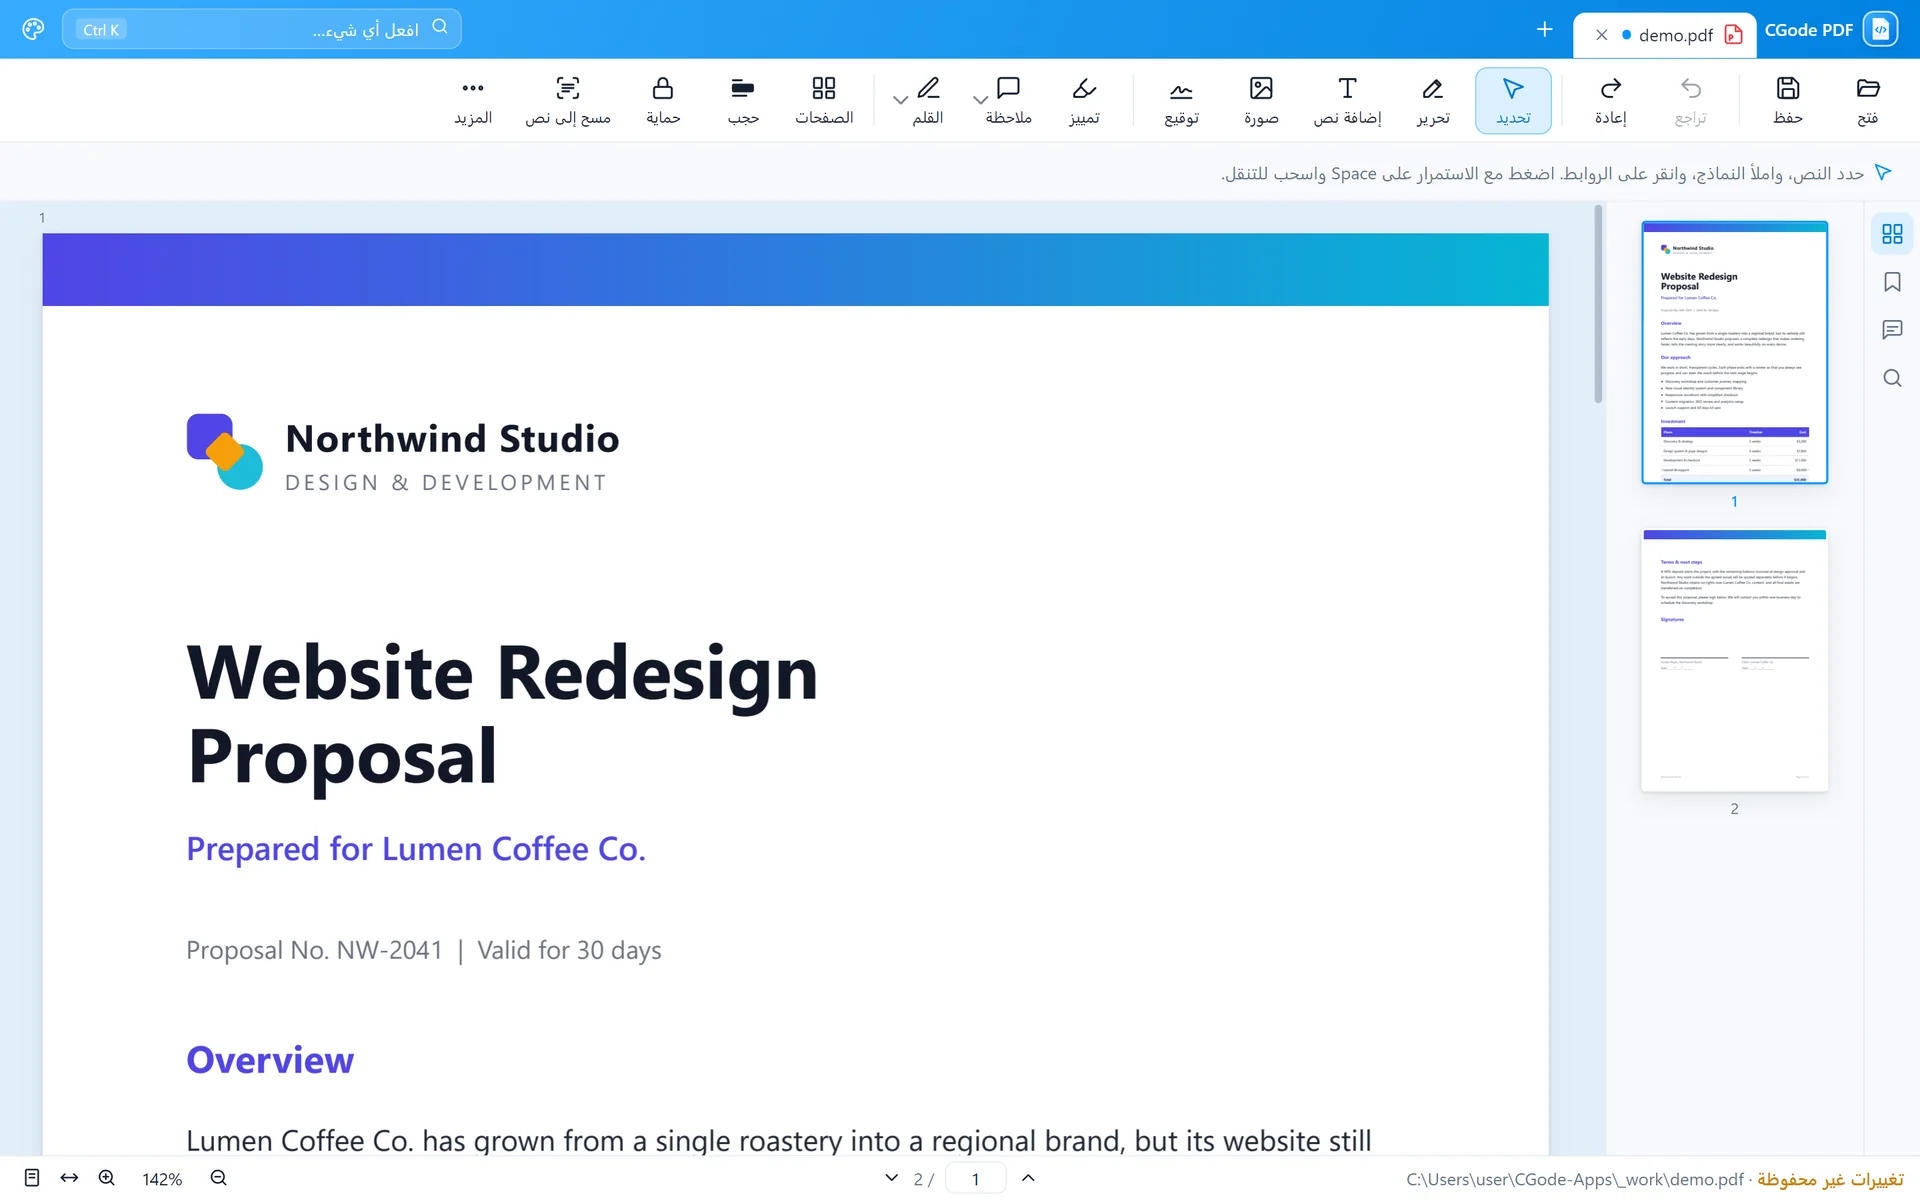Expand the ملاحظة note dropdown arrow
Screen dimensions: 1920x1200
click(x=980, y=100)
